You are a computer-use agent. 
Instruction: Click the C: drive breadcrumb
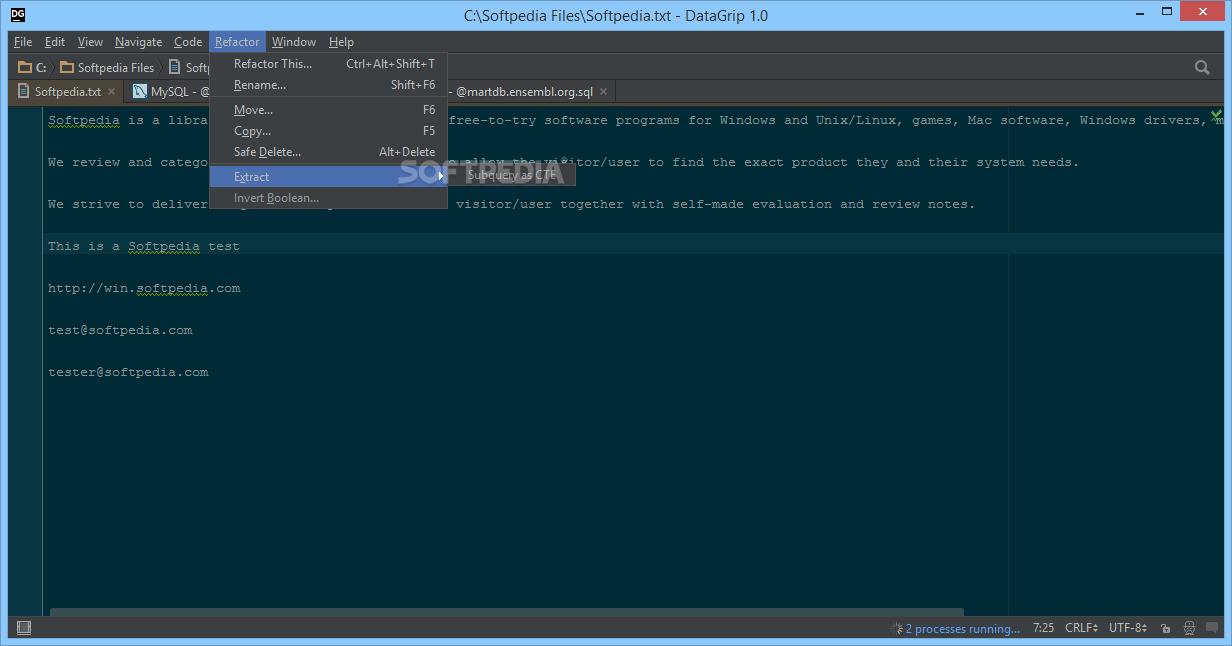point(33,68)
